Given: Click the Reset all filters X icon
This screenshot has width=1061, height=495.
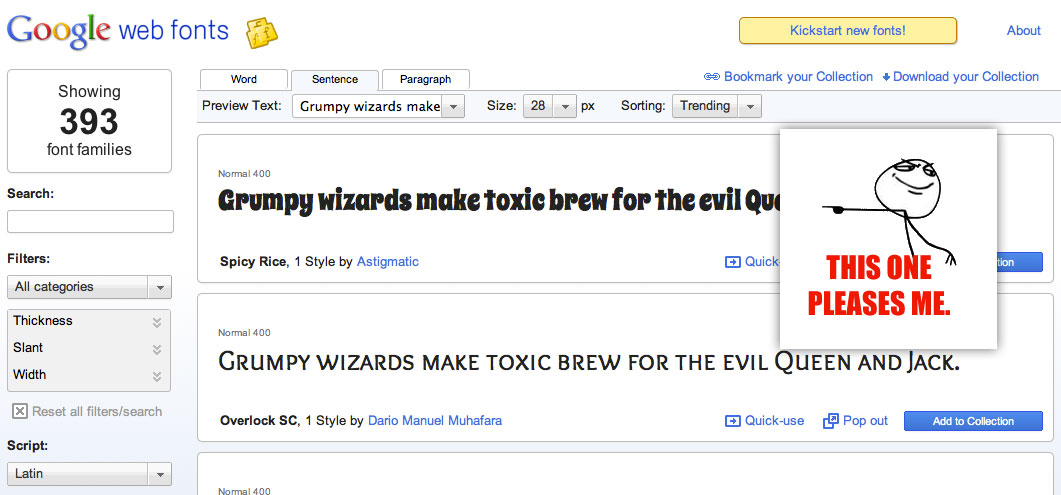Looking at the screenshot, I should [x=20, y=411].
